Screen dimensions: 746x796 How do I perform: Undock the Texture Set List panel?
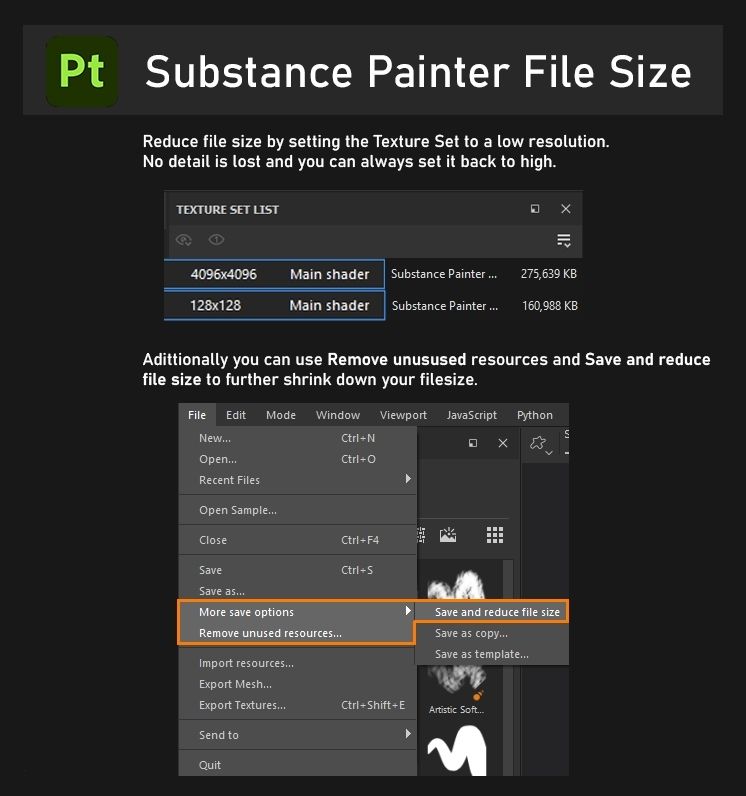pos(535,209)
